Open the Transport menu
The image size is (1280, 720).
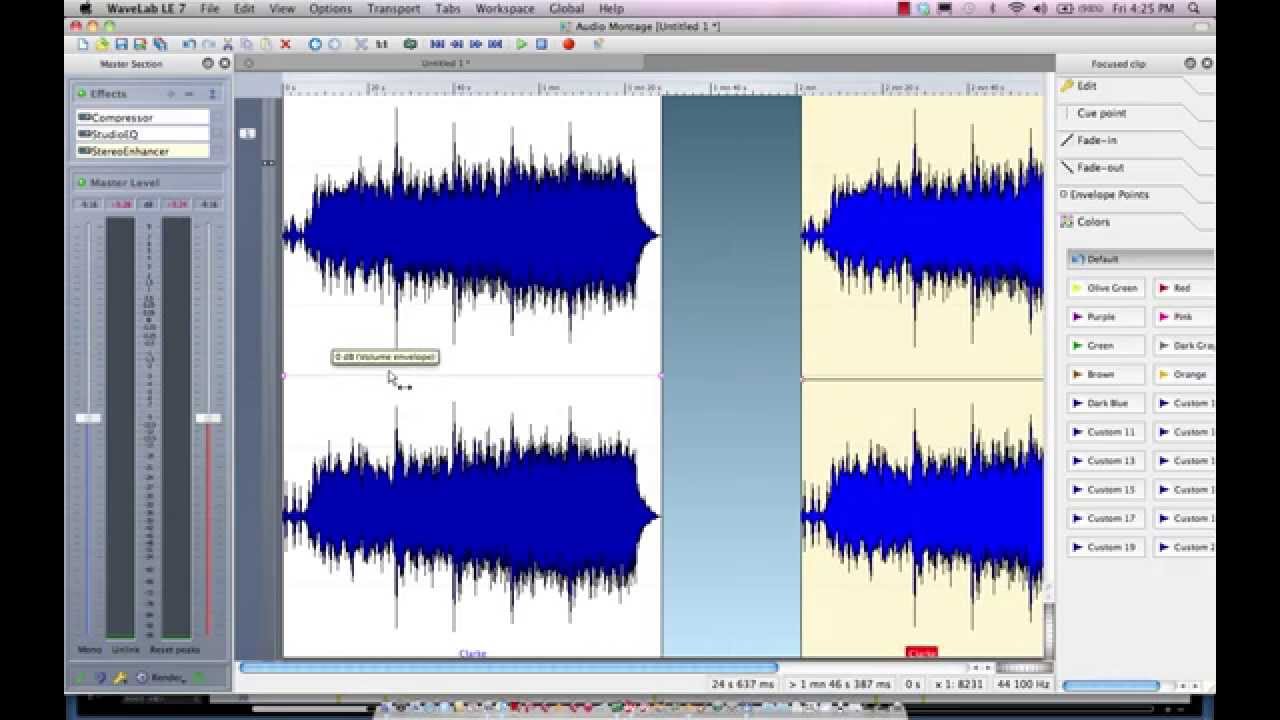click(393, 8)
